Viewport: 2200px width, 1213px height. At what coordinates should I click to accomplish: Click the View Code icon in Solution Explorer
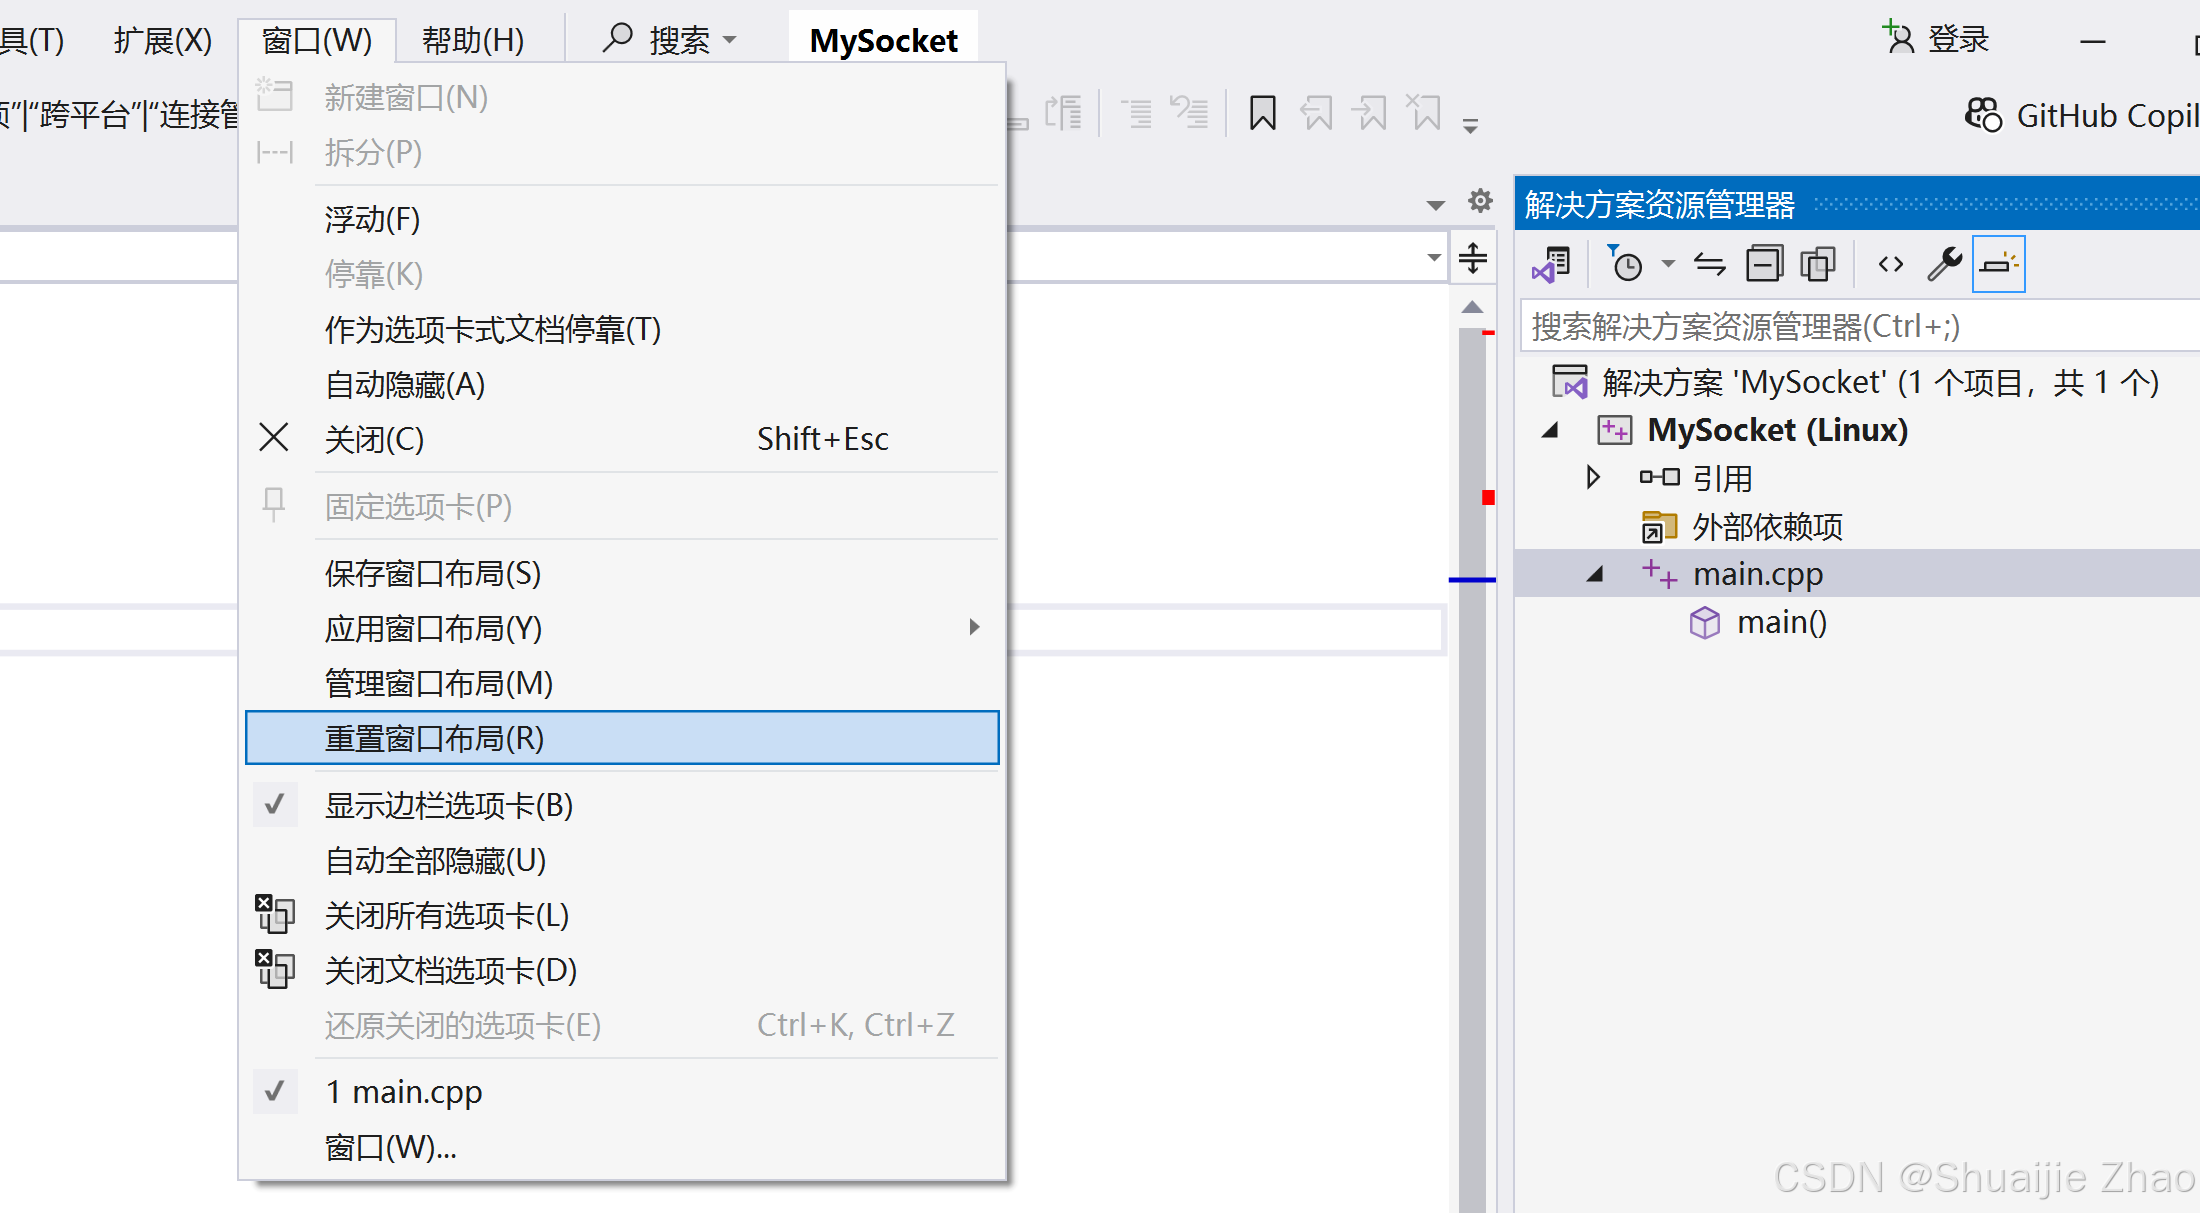click(x=1890, y=264)
